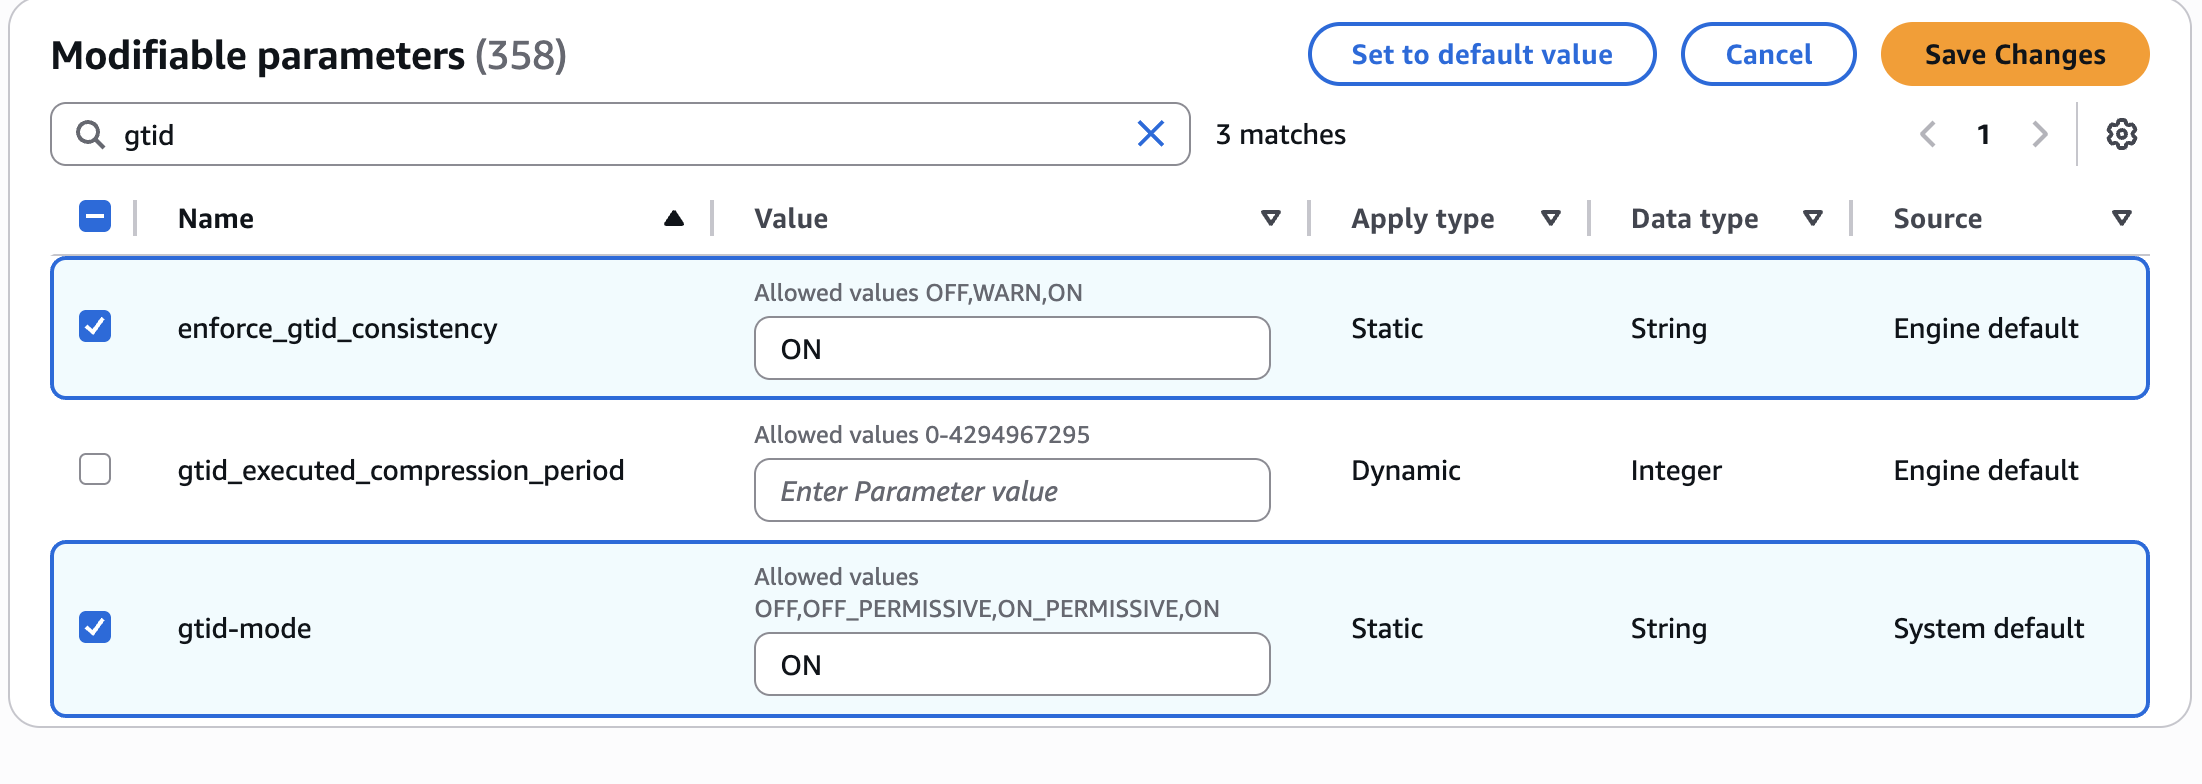
Task: Expand Data type column sort arrow
Action: pos(1813,218)
